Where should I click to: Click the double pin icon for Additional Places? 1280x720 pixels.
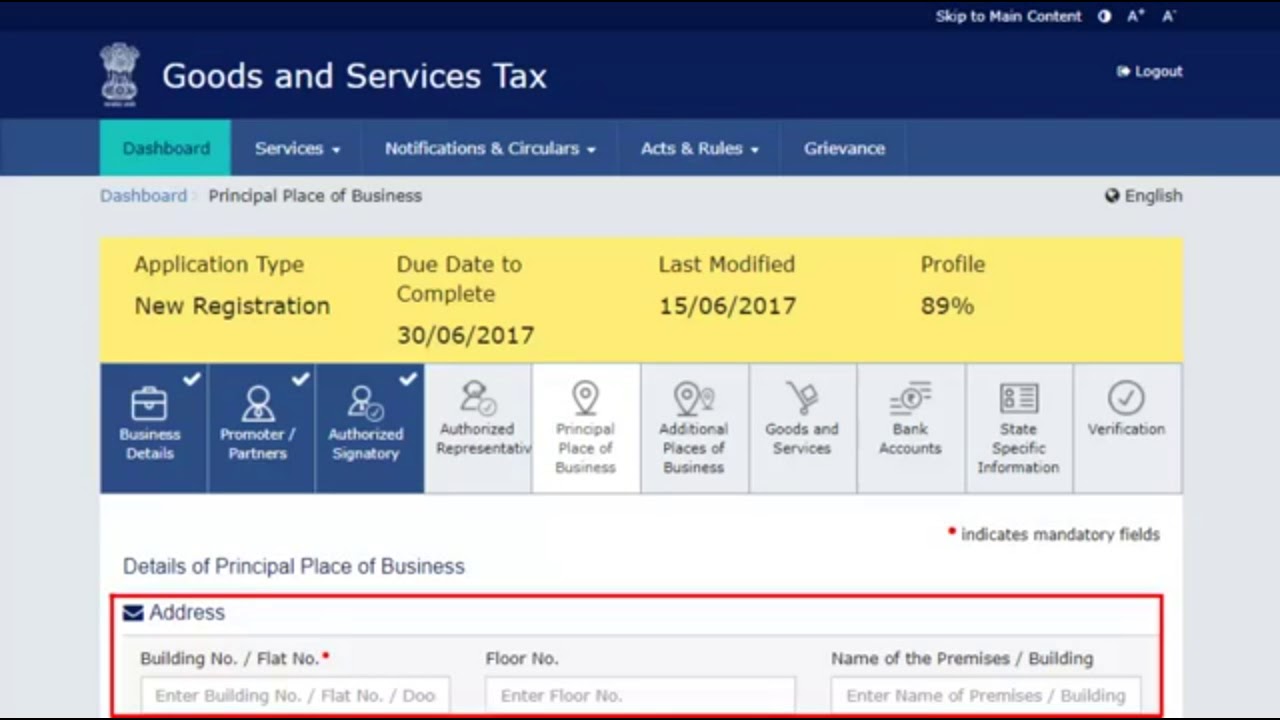(x=693, y=398)
